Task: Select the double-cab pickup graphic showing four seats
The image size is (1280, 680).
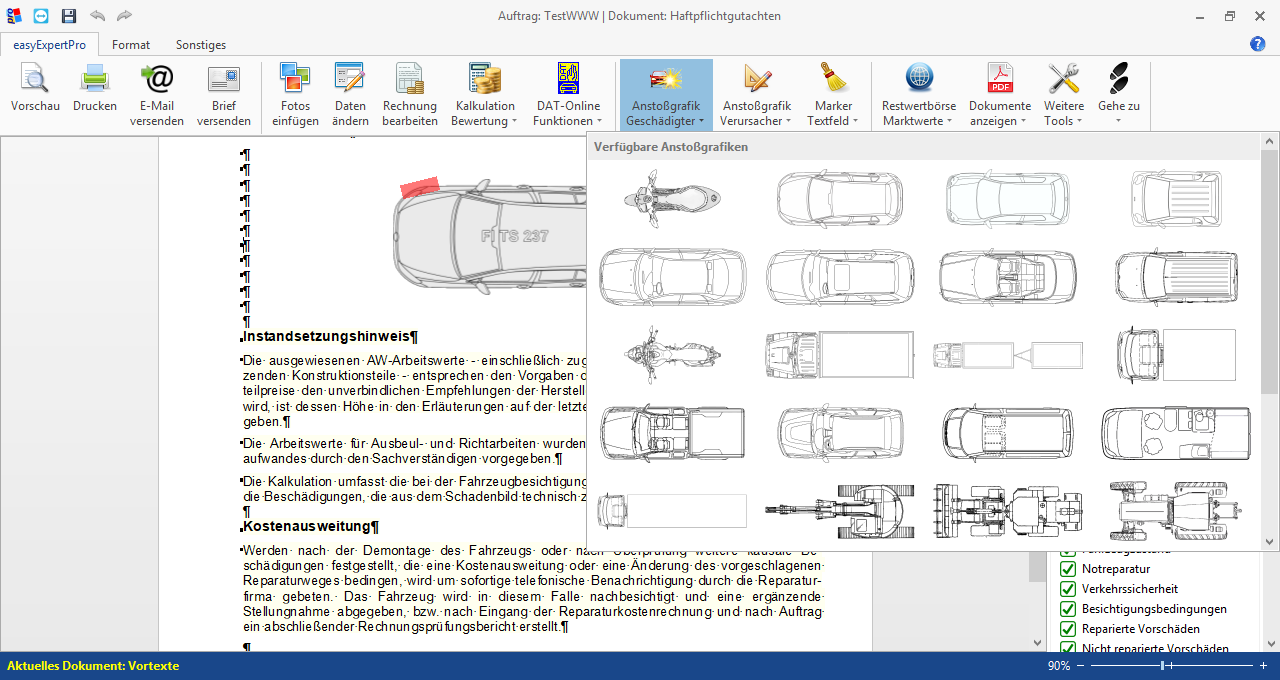Action: 672,432
